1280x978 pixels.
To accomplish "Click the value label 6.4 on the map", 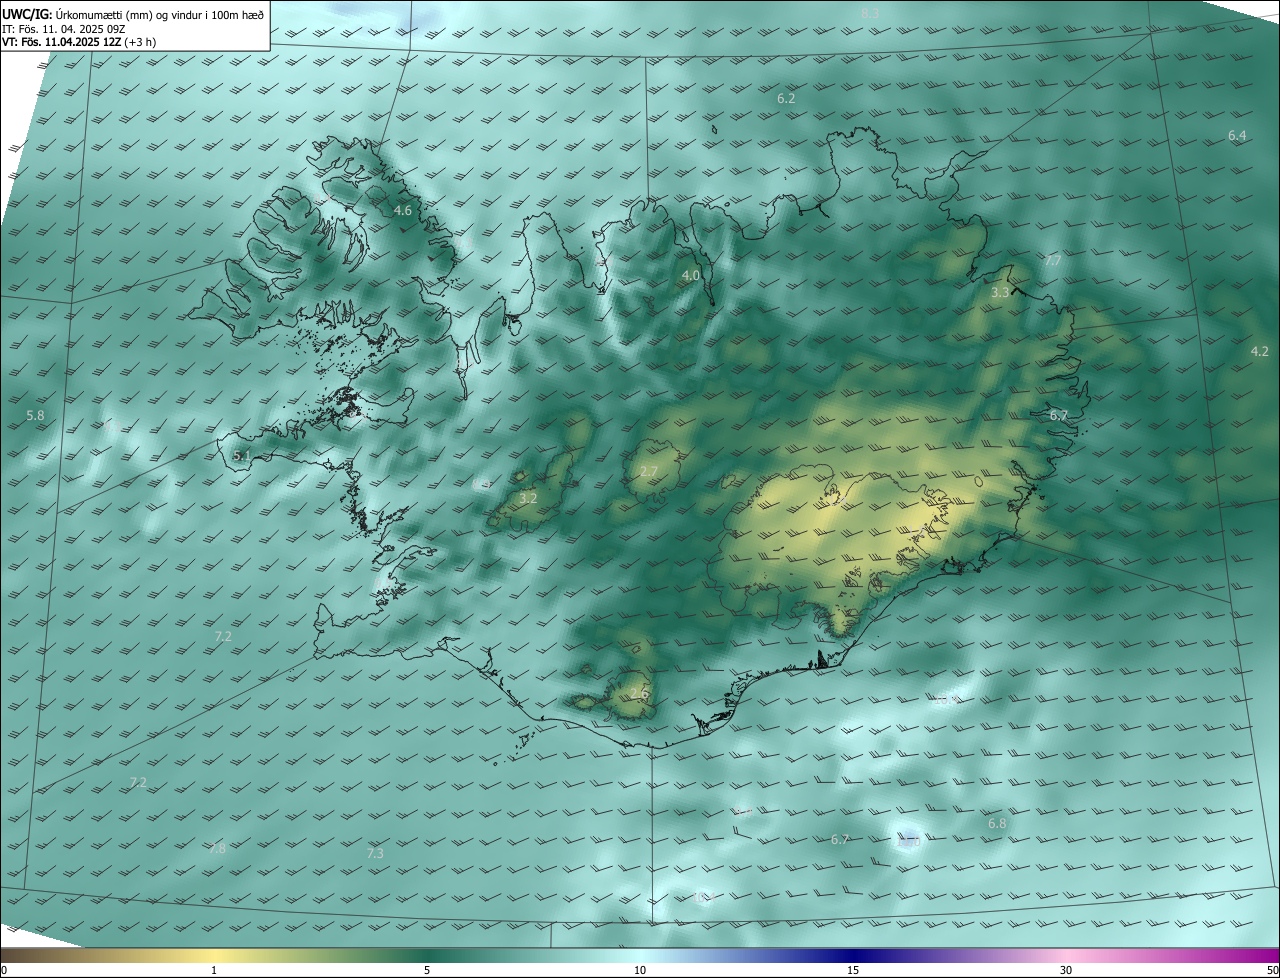I will pos(1237,135).
